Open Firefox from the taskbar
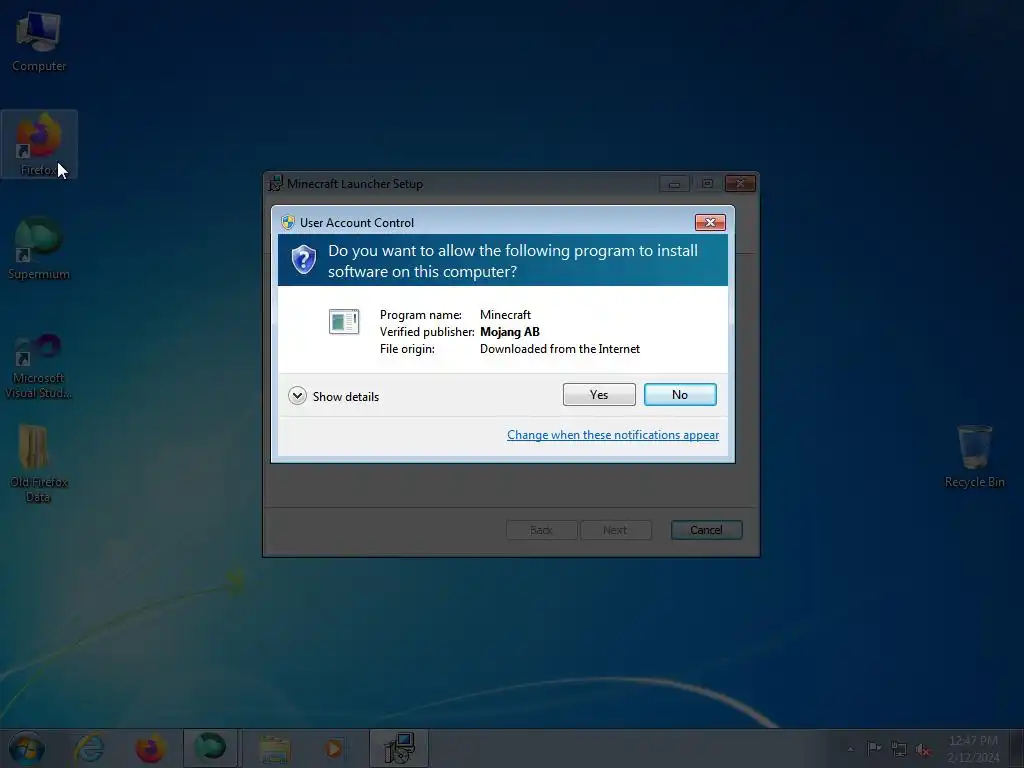 click(150, 748)
